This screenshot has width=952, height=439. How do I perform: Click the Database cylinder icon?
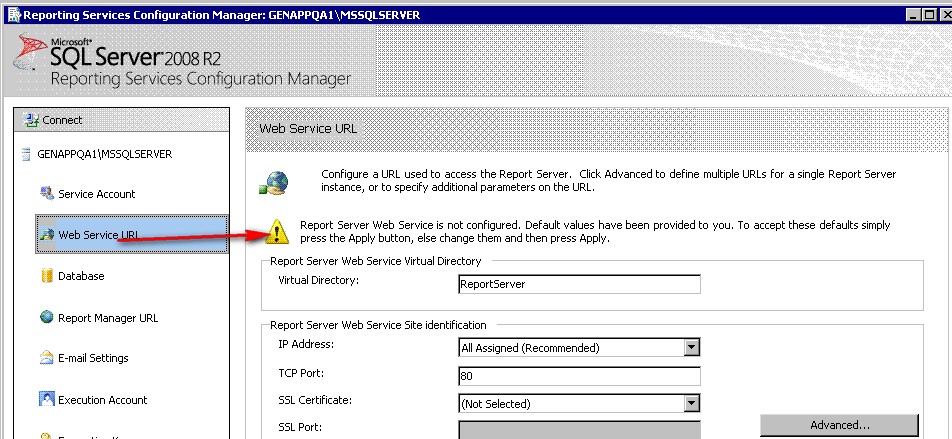47,276
